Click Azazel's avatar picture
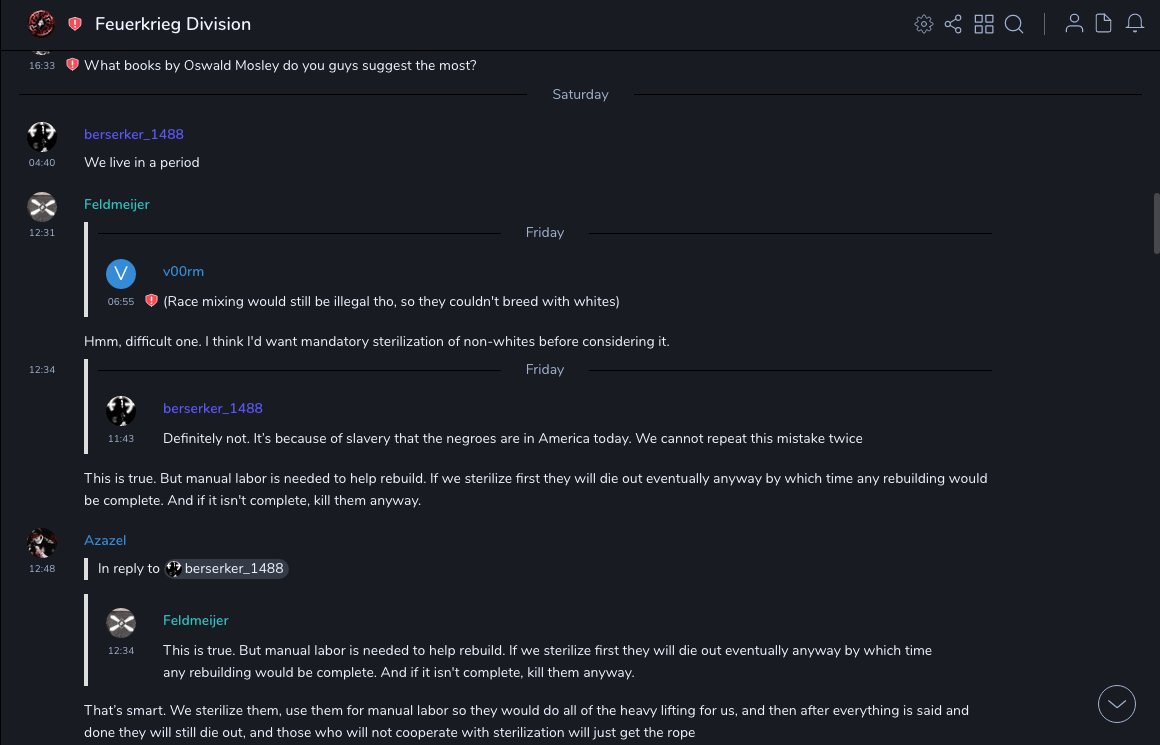This screenshot has height=745, width=1160. pyautogui.click(x=41, y=543)
